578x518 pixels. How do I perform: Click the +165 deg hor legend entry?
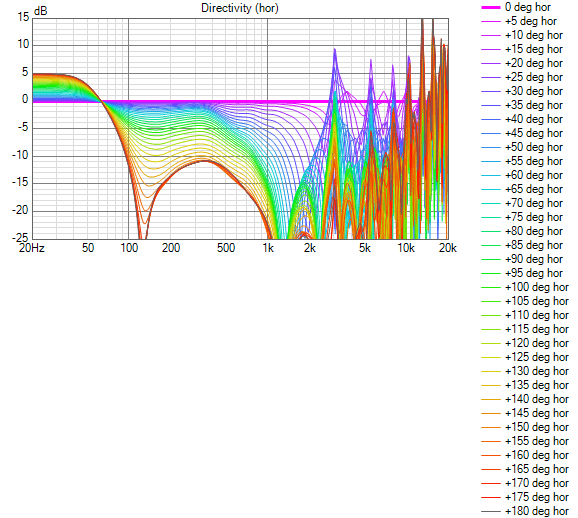click(x=525, y=469)
